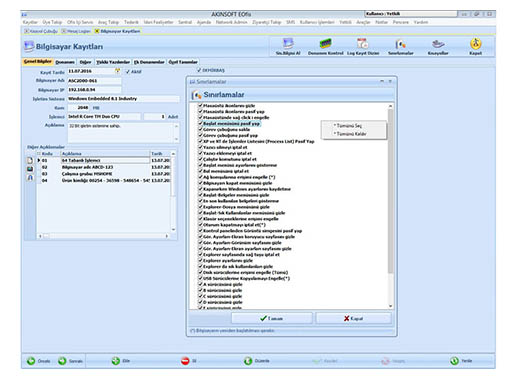
Task: Click the Sınırlamalar dialog header icon
Action: pyautogui.click(x=196, y=95)
